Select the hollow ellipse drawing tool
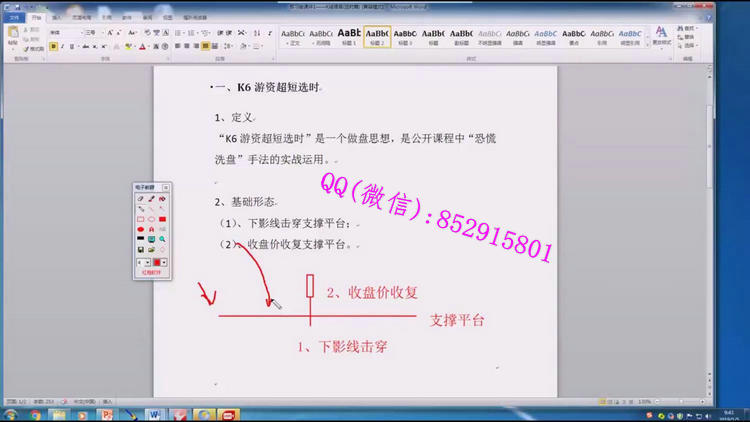The image size is (750, 422). [x=151, y=219]
